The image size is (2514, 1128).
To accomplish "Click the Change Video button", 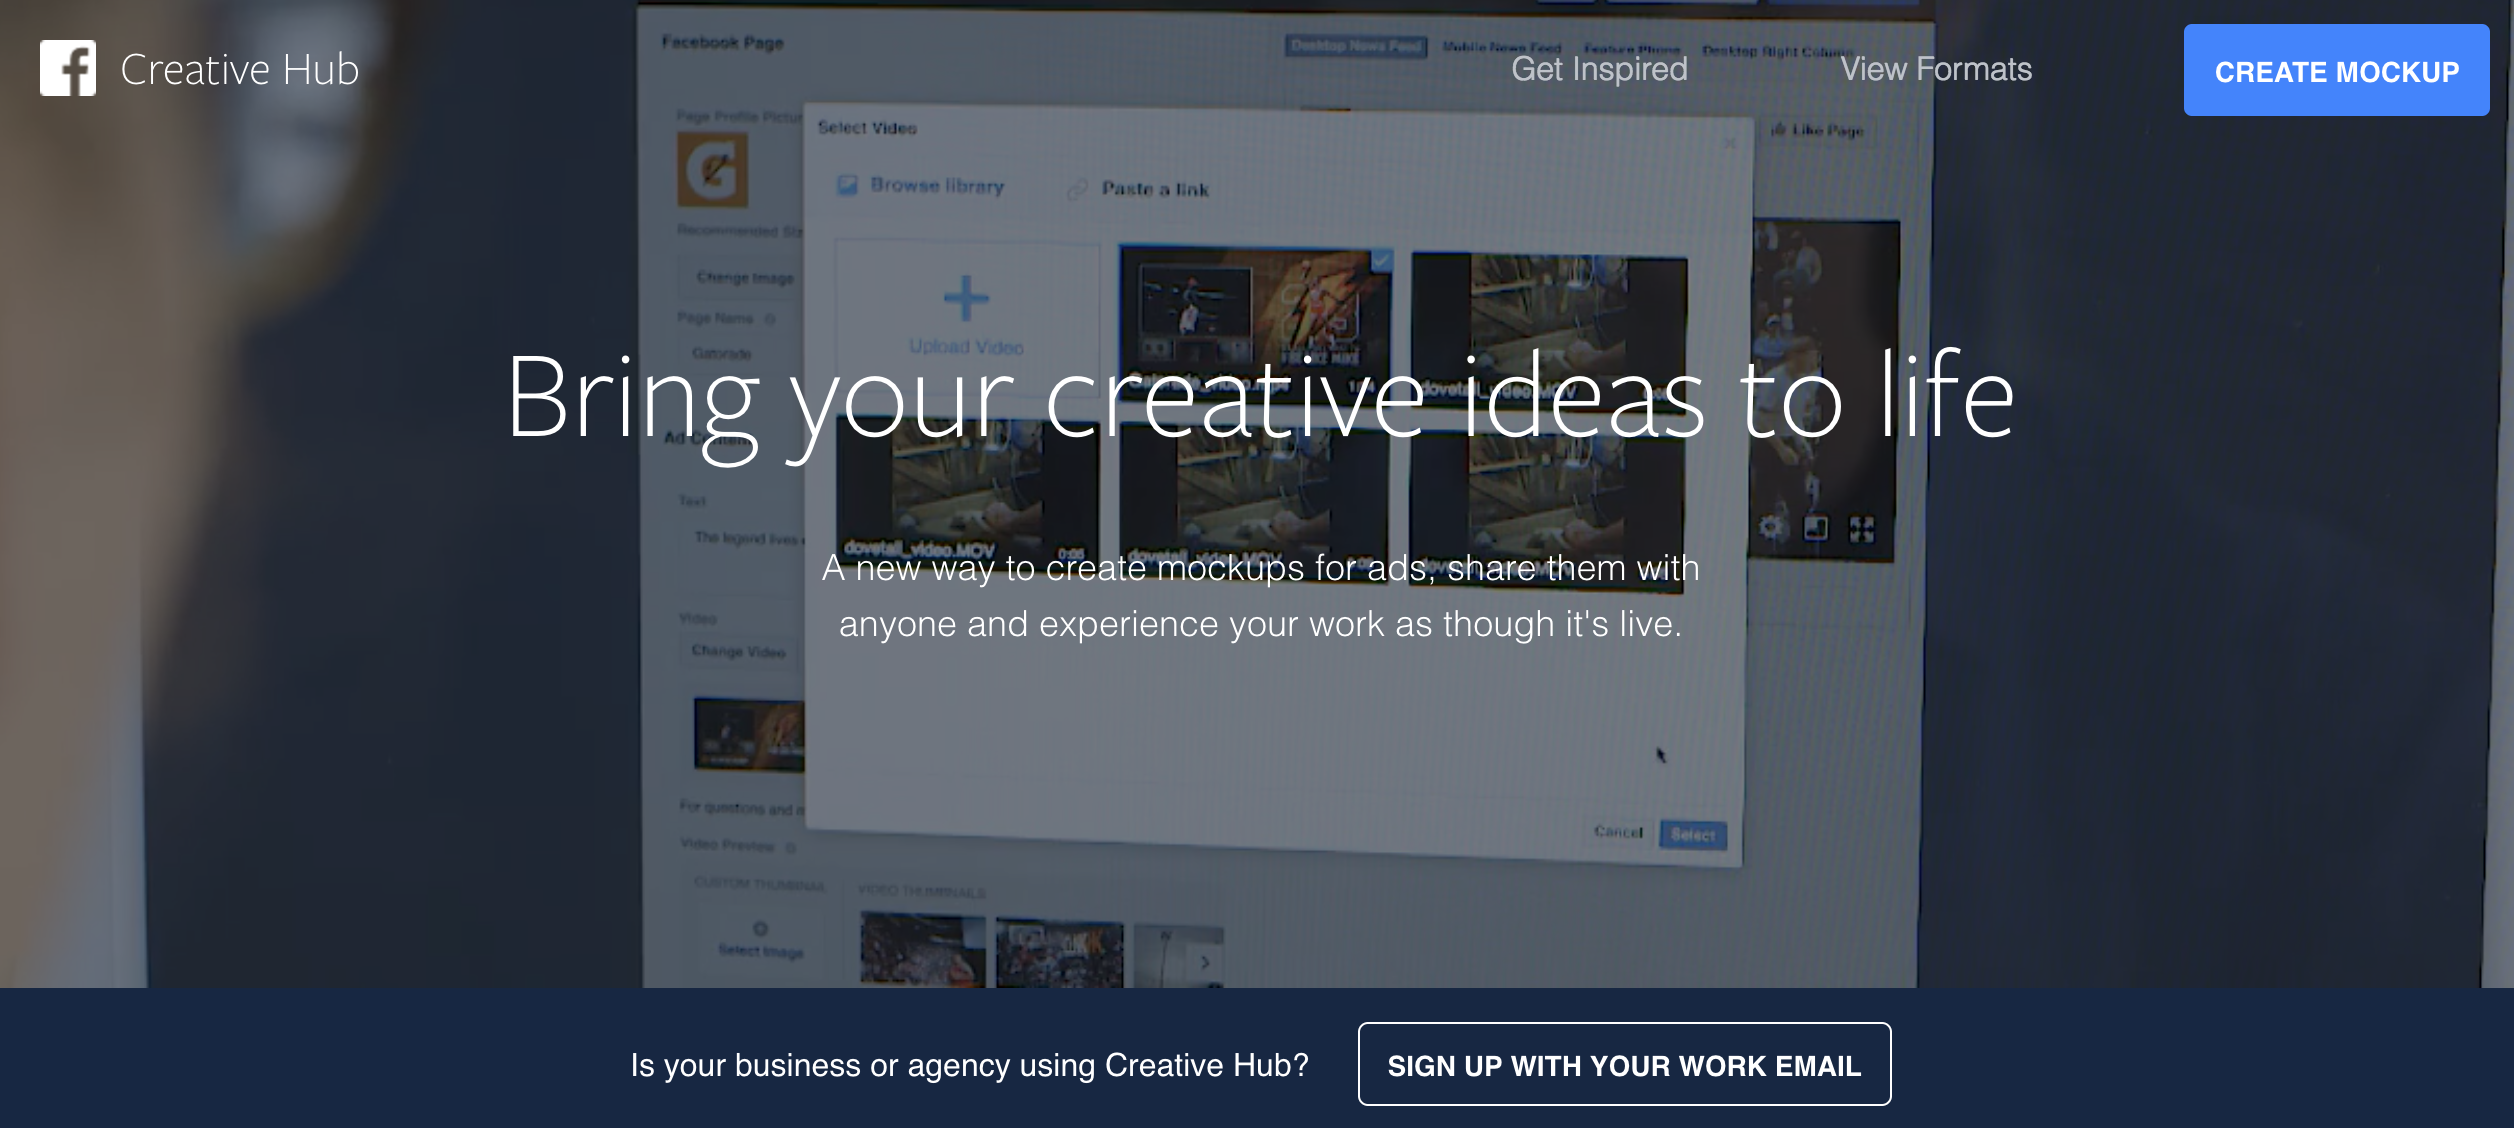I will coord(737,651).
